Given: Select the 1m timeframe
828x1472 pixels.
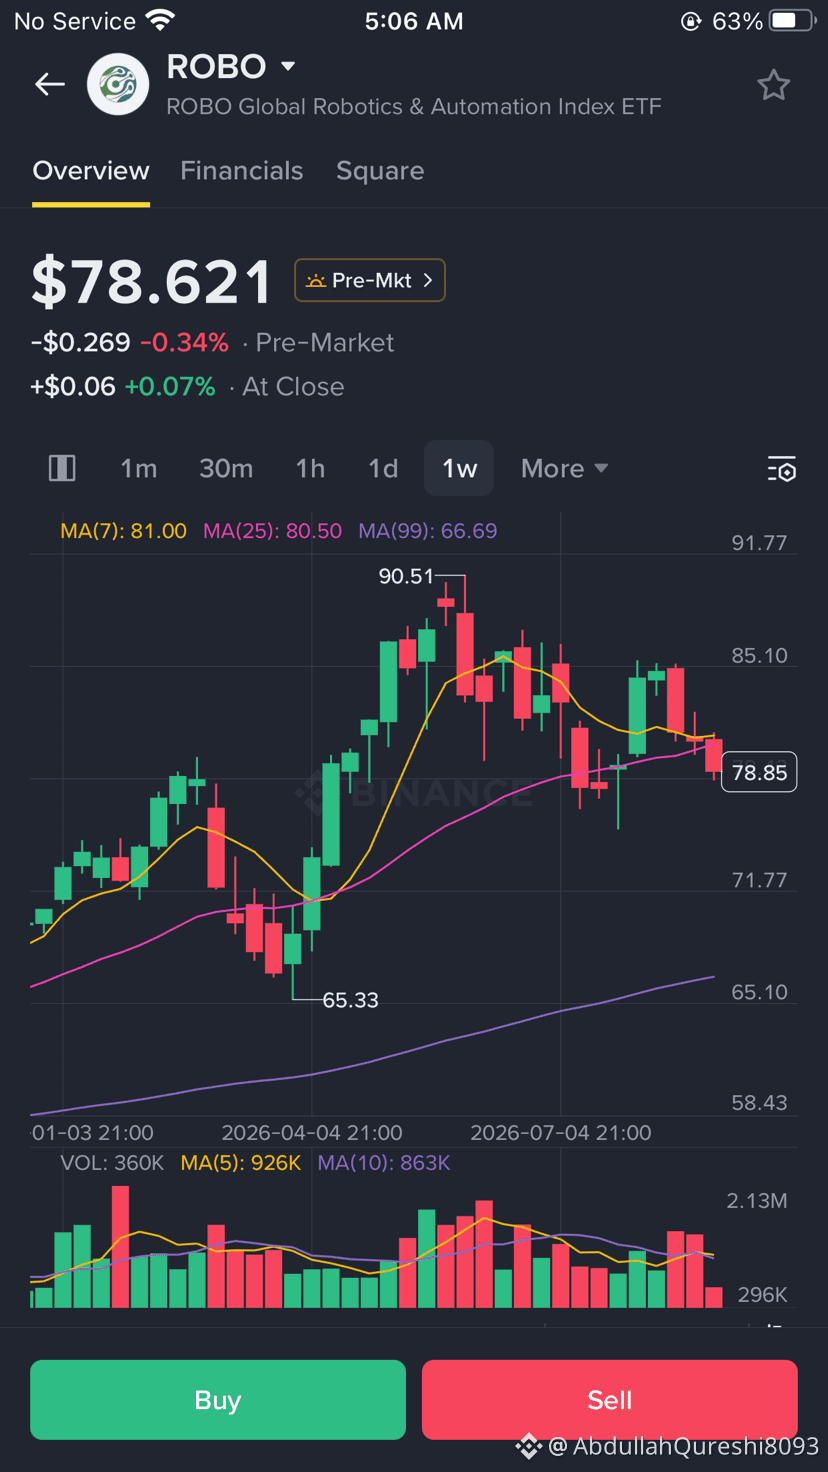Looking at the screenshot, I should (x=139, y=468).
